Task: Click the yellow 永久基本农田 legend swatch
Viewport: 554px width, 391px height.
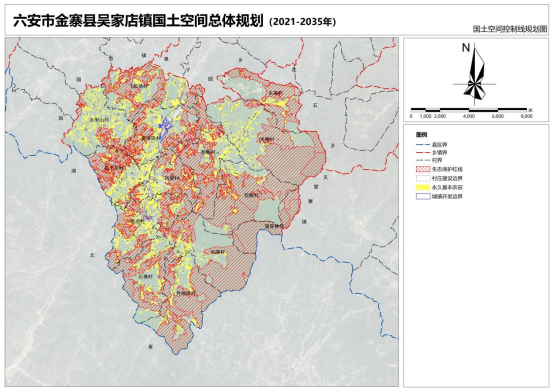Action: coord(423,187)
